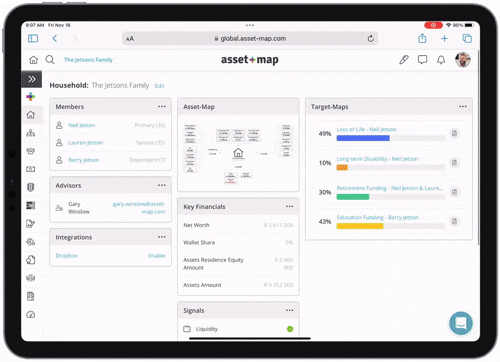Viewport: 500px width, 362px height.
Task: Reload the page via the refresh icon
Action: tap(370, 39)
